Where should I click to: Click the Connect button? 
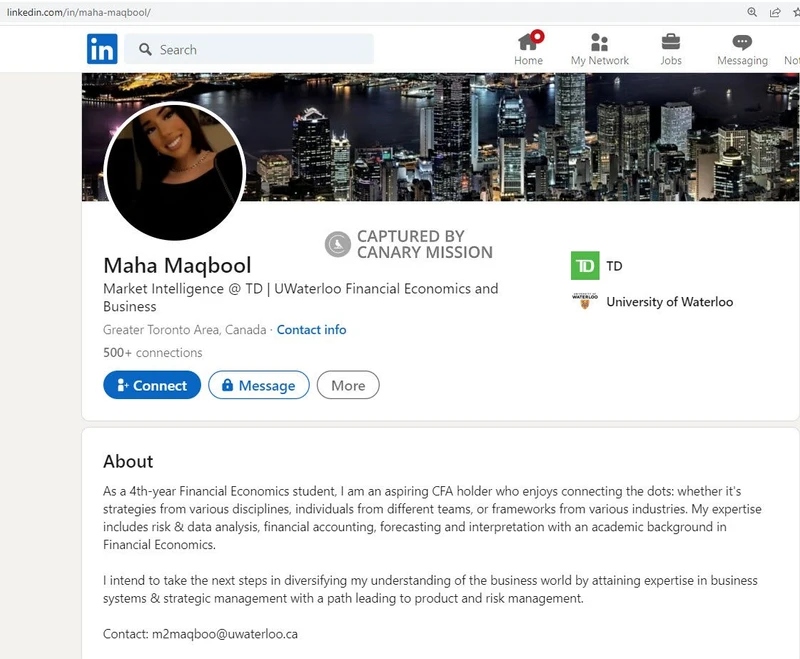tap(152, 385)
